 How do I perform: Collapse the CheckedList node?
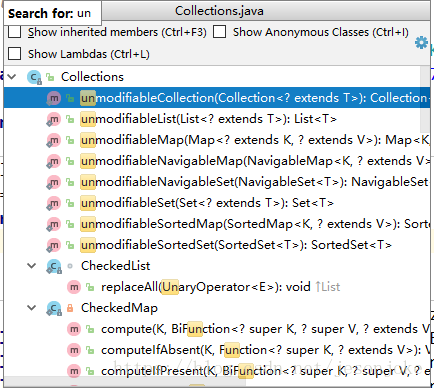point(32,266)
